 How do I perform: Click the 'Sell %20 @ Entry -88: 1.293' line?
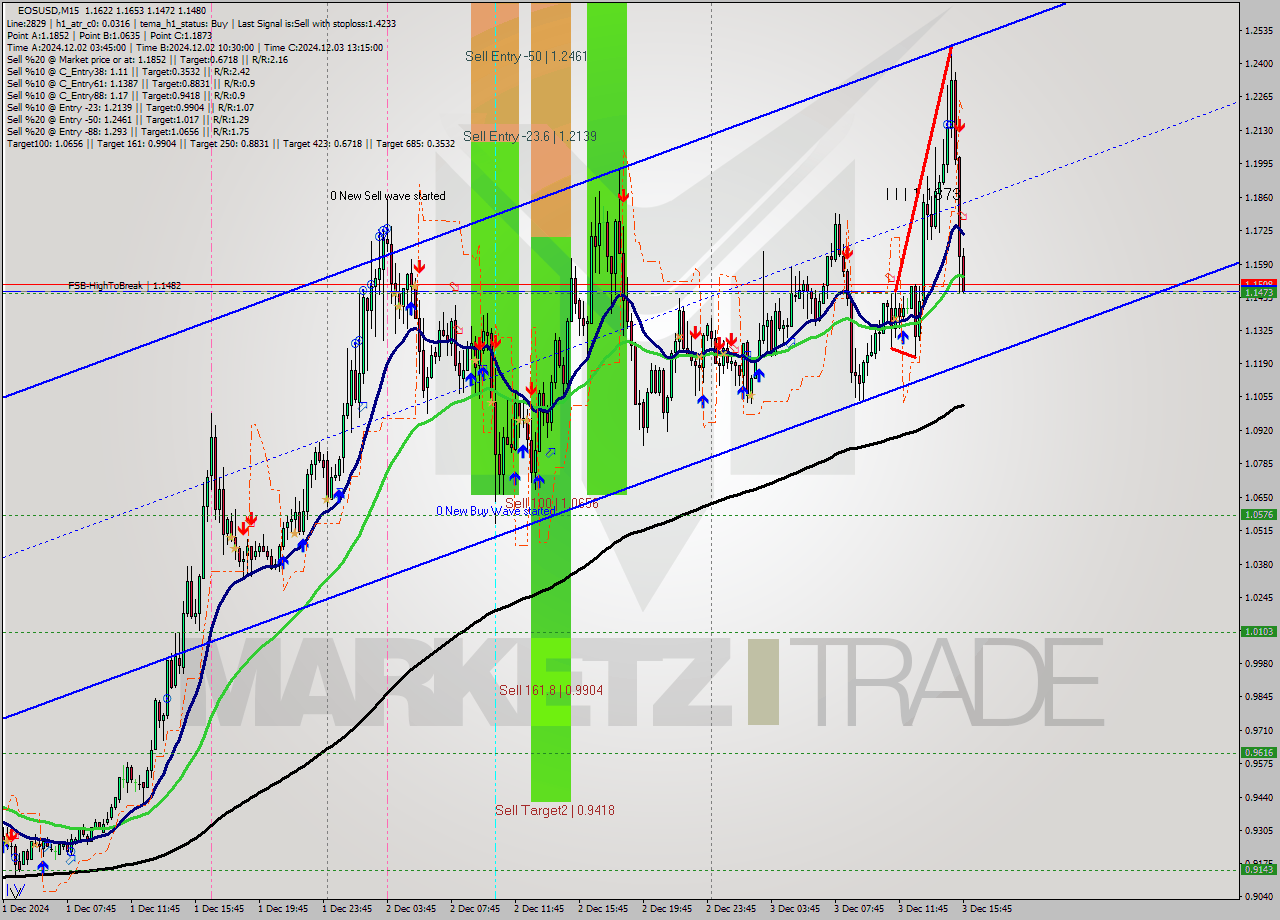pyautogui.click(x=127, y=131)
